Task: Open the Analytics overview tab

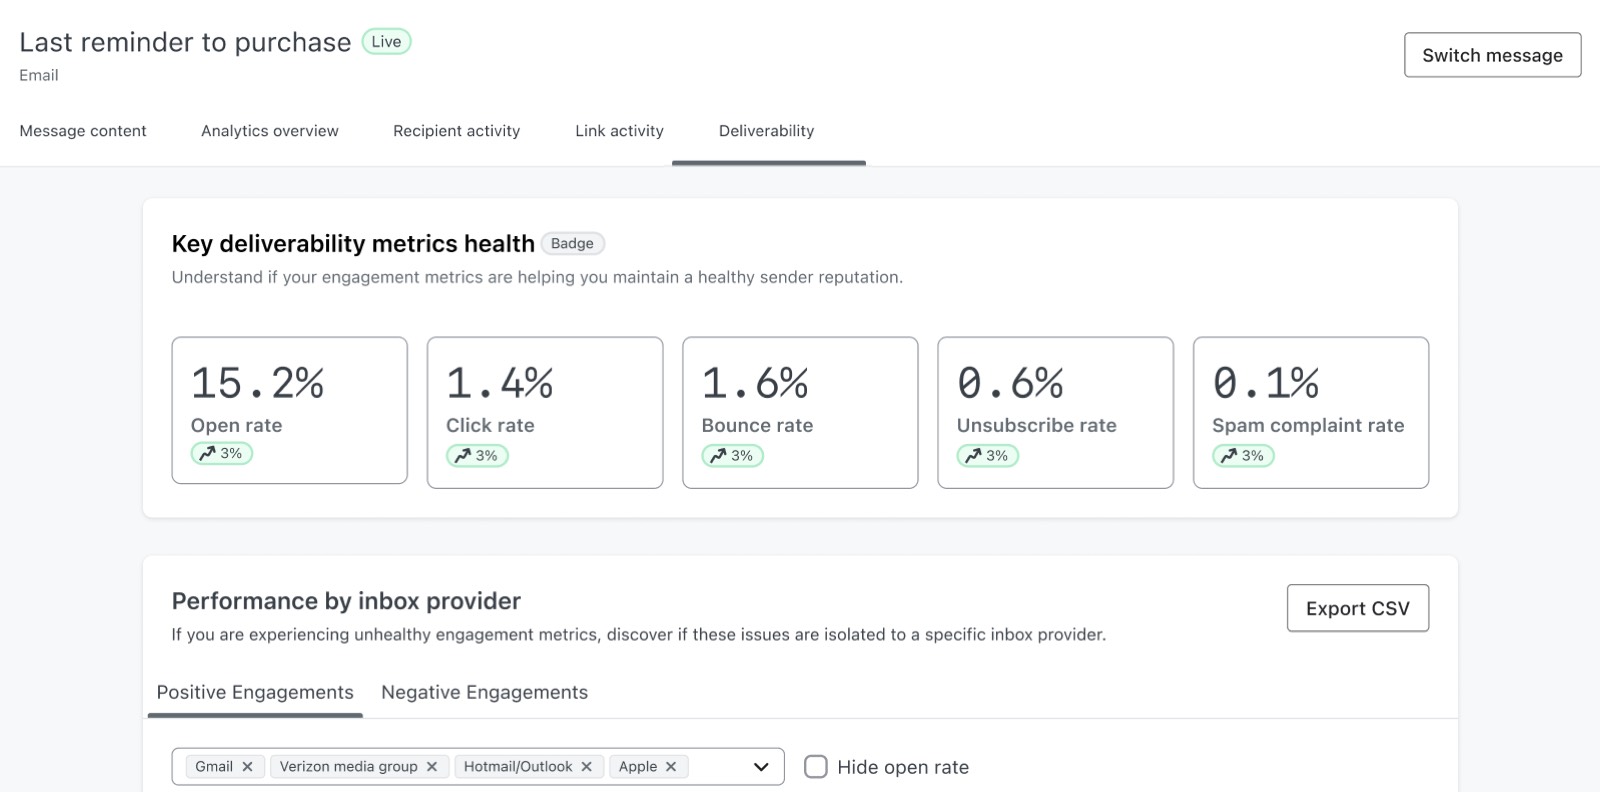Action: tap(270, 131)
